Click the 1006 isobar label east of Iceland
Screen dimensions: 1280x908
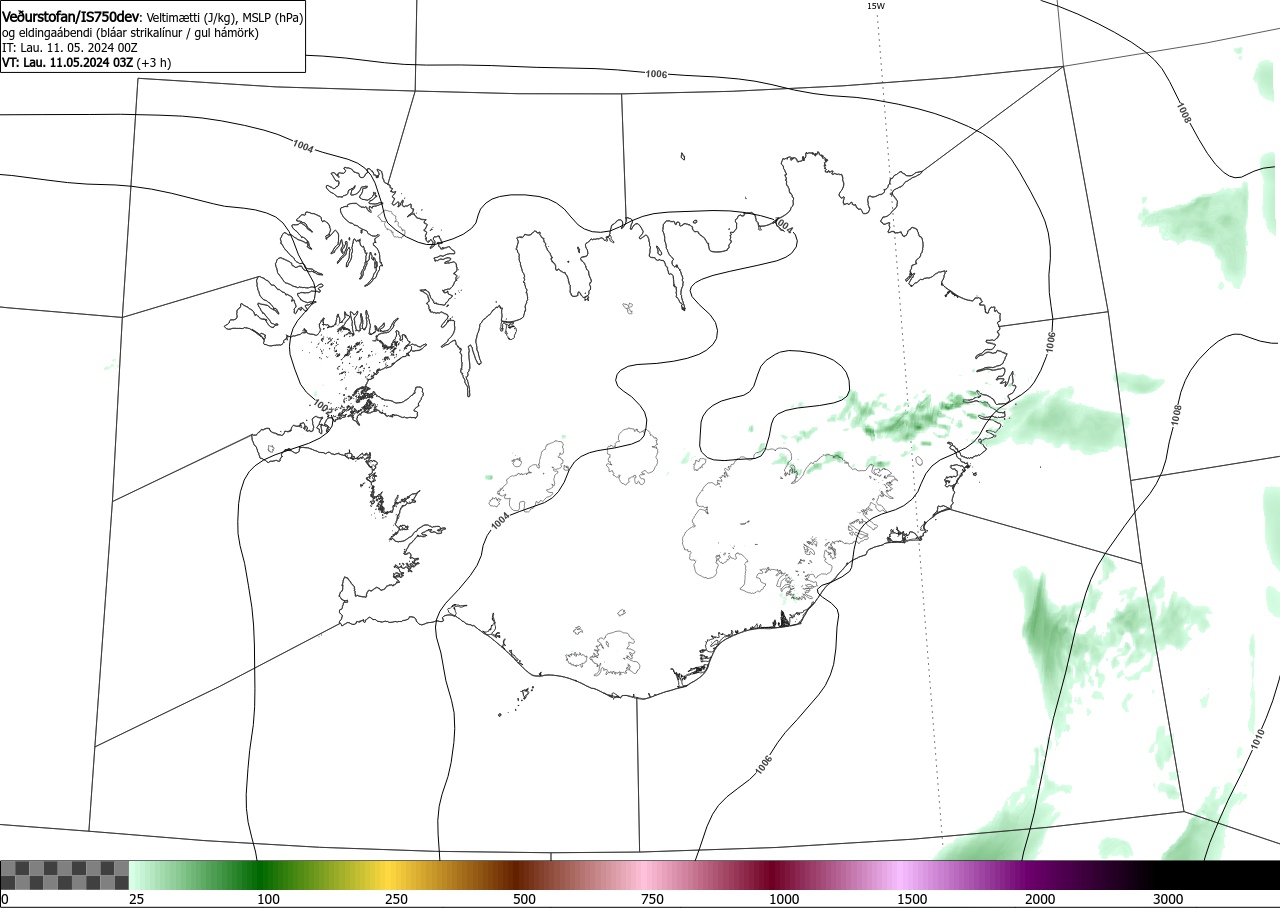[x=1049, y=341]
